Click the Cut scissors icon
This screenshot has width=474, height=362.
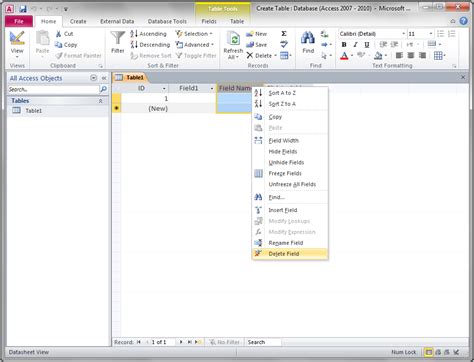(59, 34)
